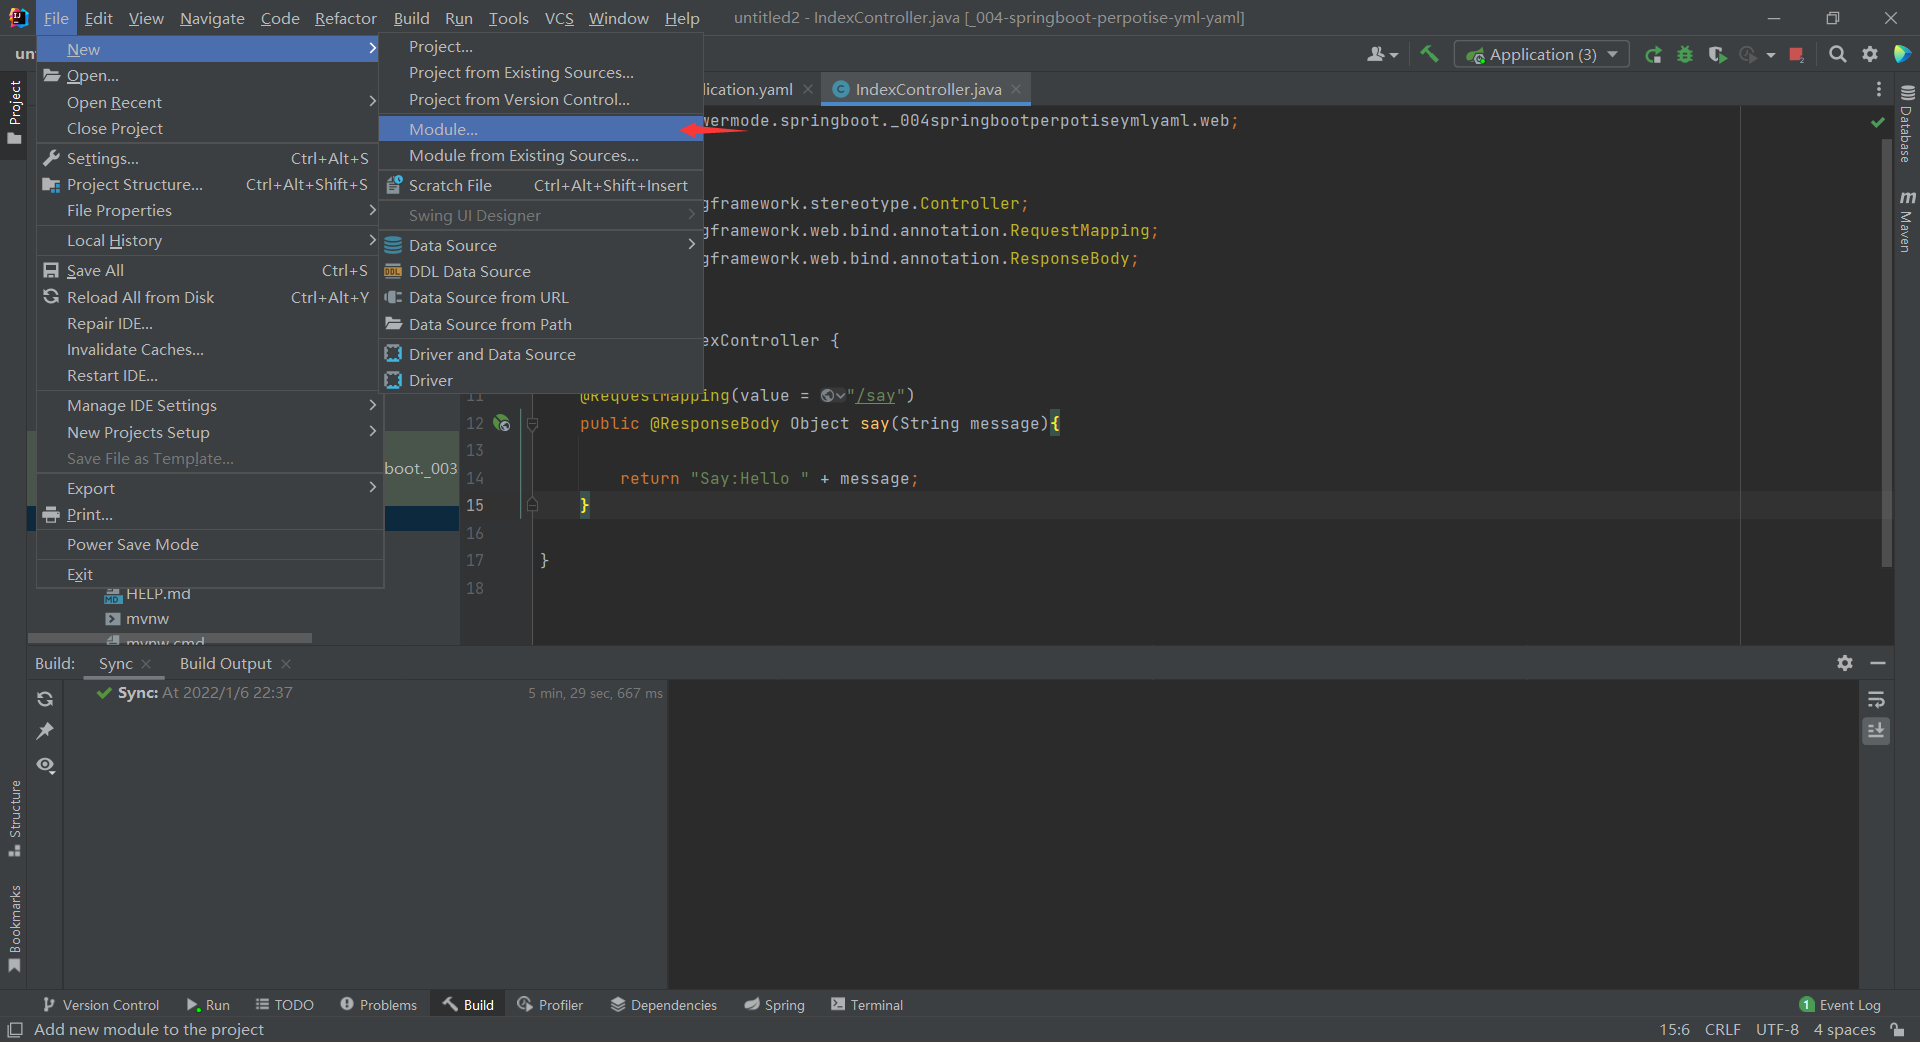Open the Database tool window
This screenshot has width=1920, height=1042.
coord(1907,124)
